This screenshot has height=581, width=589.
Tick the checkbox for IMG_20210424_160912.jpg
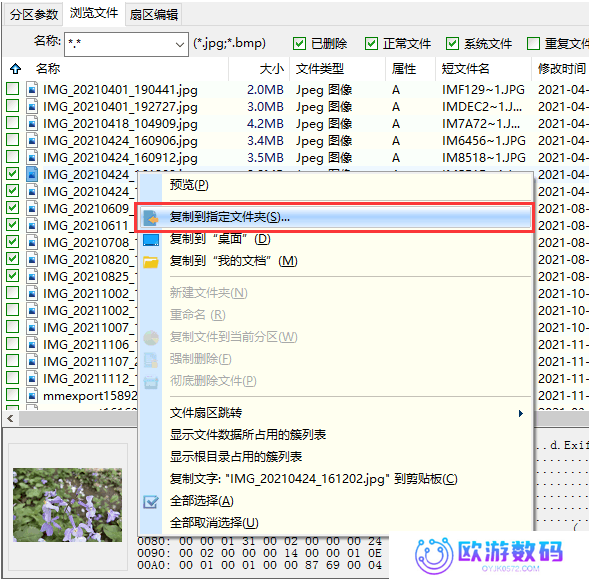[x=13, y=157]
